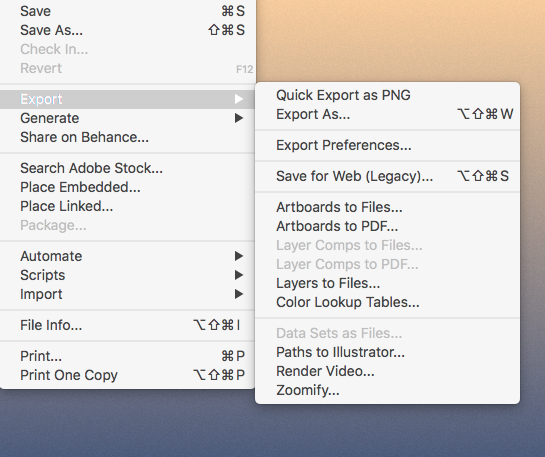
Task: Select Paths to Illustrator...
Action: coord(388,352)
